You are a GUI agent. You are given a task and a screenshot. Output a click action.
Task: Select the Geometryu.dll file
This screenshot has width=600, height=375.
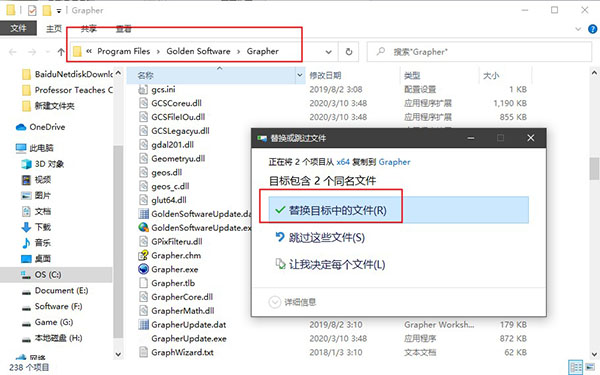pyautogui.click(x=178, y=158)
